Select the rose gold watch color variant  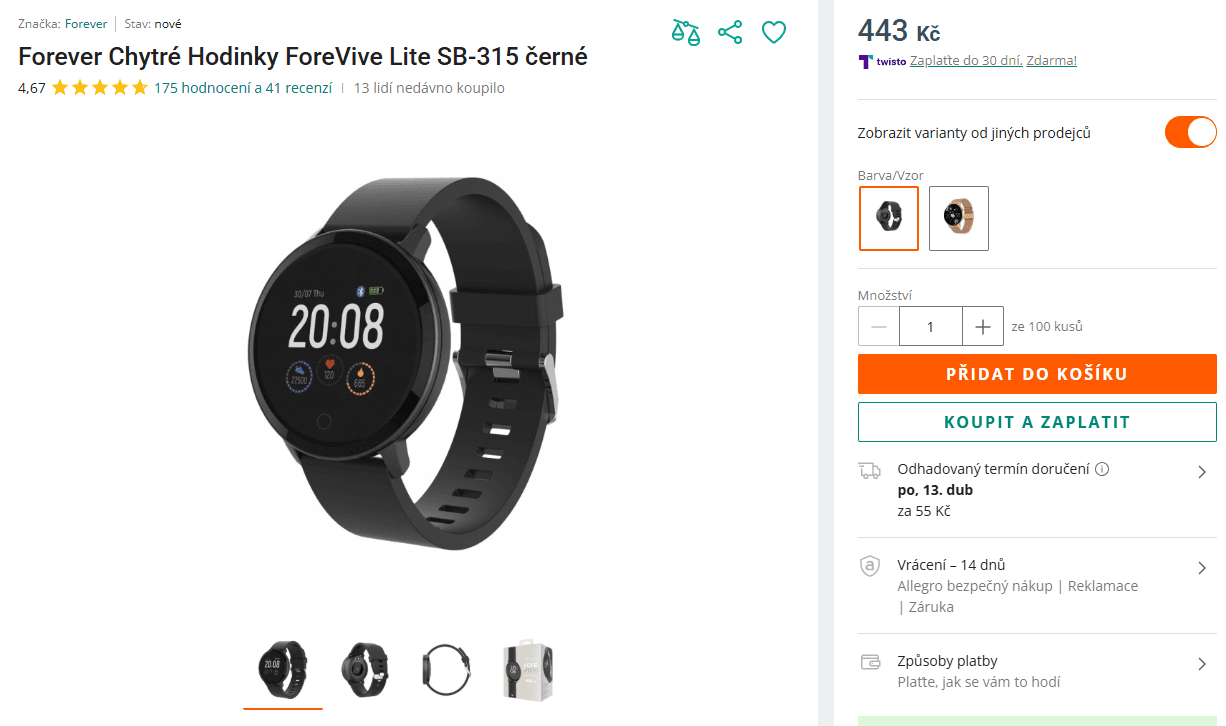tap(959, 218)
